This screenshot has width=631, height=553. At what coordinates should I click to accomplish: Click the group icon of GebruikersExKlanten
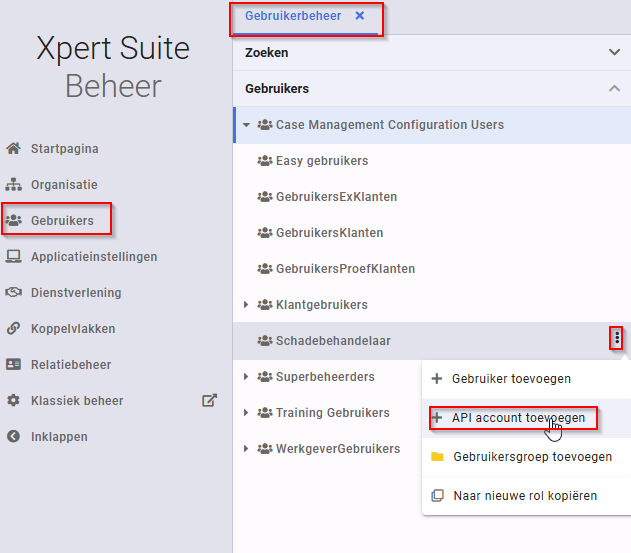265,197
